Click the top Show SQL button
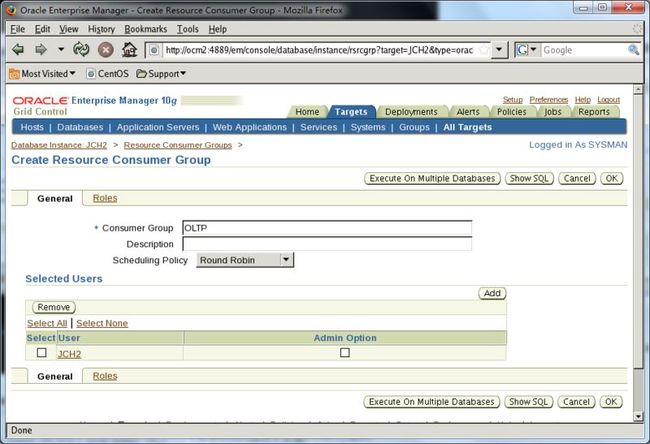Viewport: 650px width, 444px height. point(529,179)
